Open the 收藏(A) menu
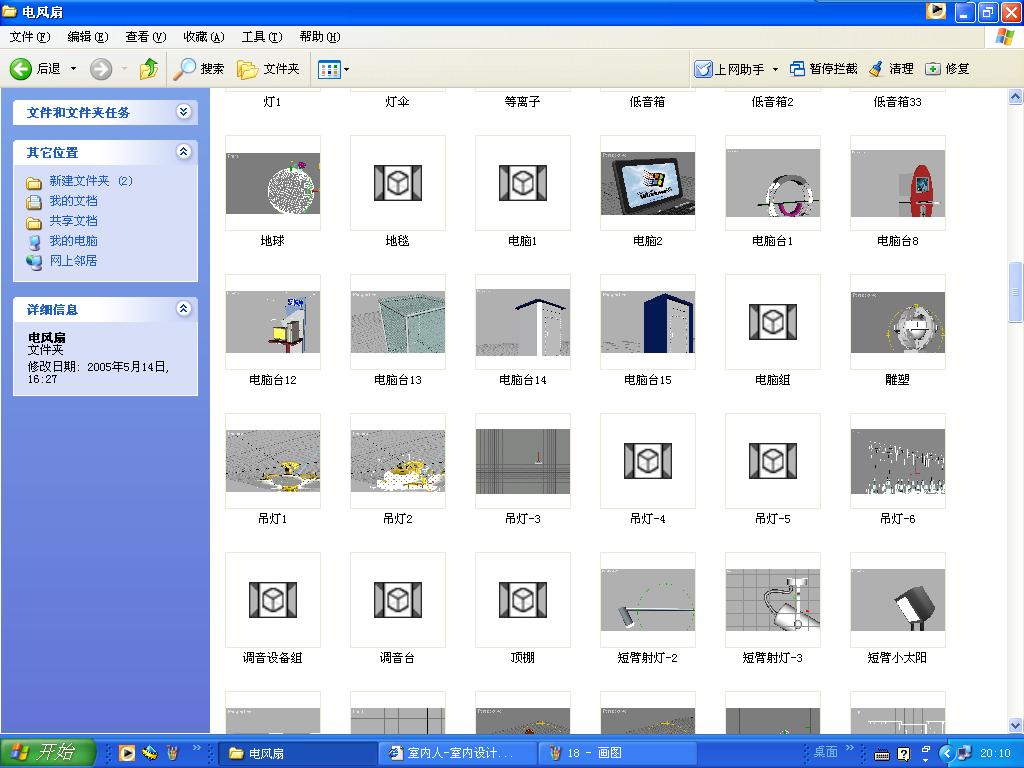Image resolution: width=1024 pixels, height=768 pixels. point(204,37)
